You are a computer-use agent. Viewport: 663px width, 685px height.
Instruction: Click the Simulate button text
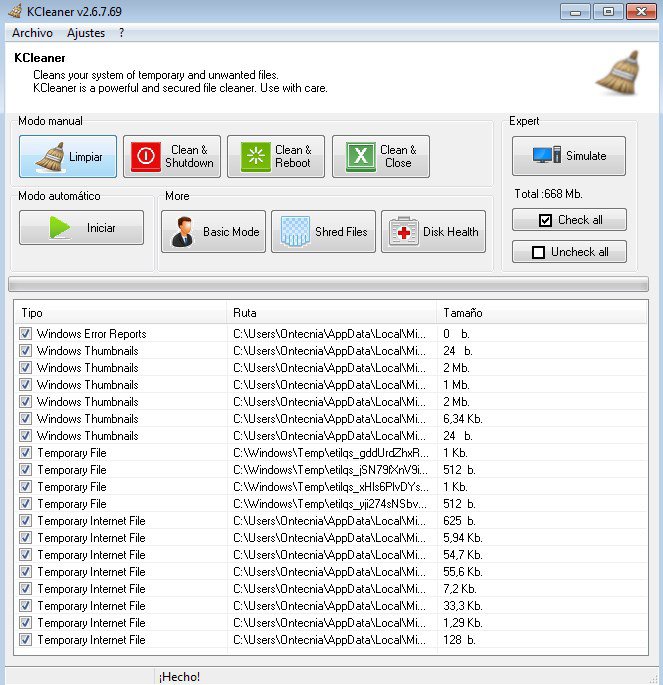(x=586, y=156)
